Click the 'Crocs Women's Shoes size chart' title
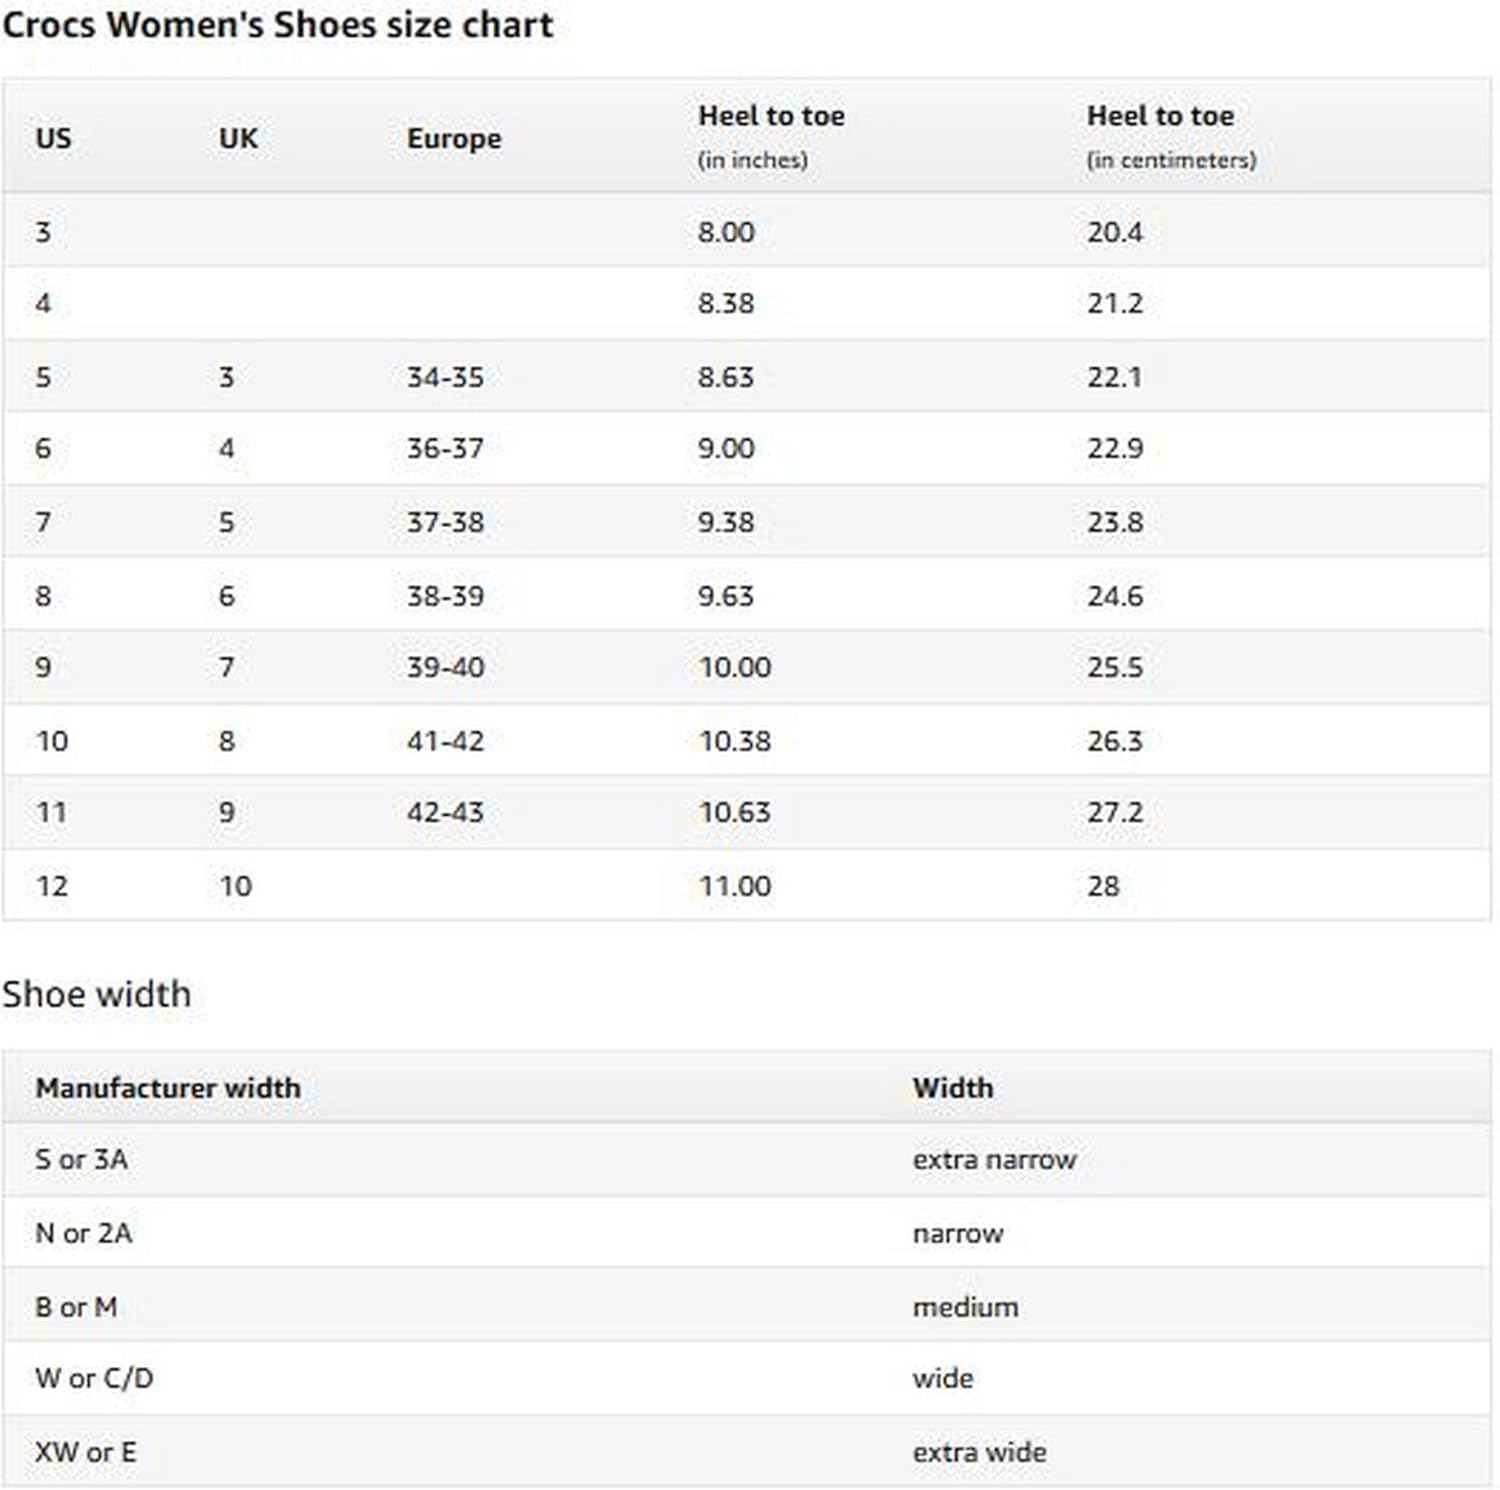 click(277, 25)
